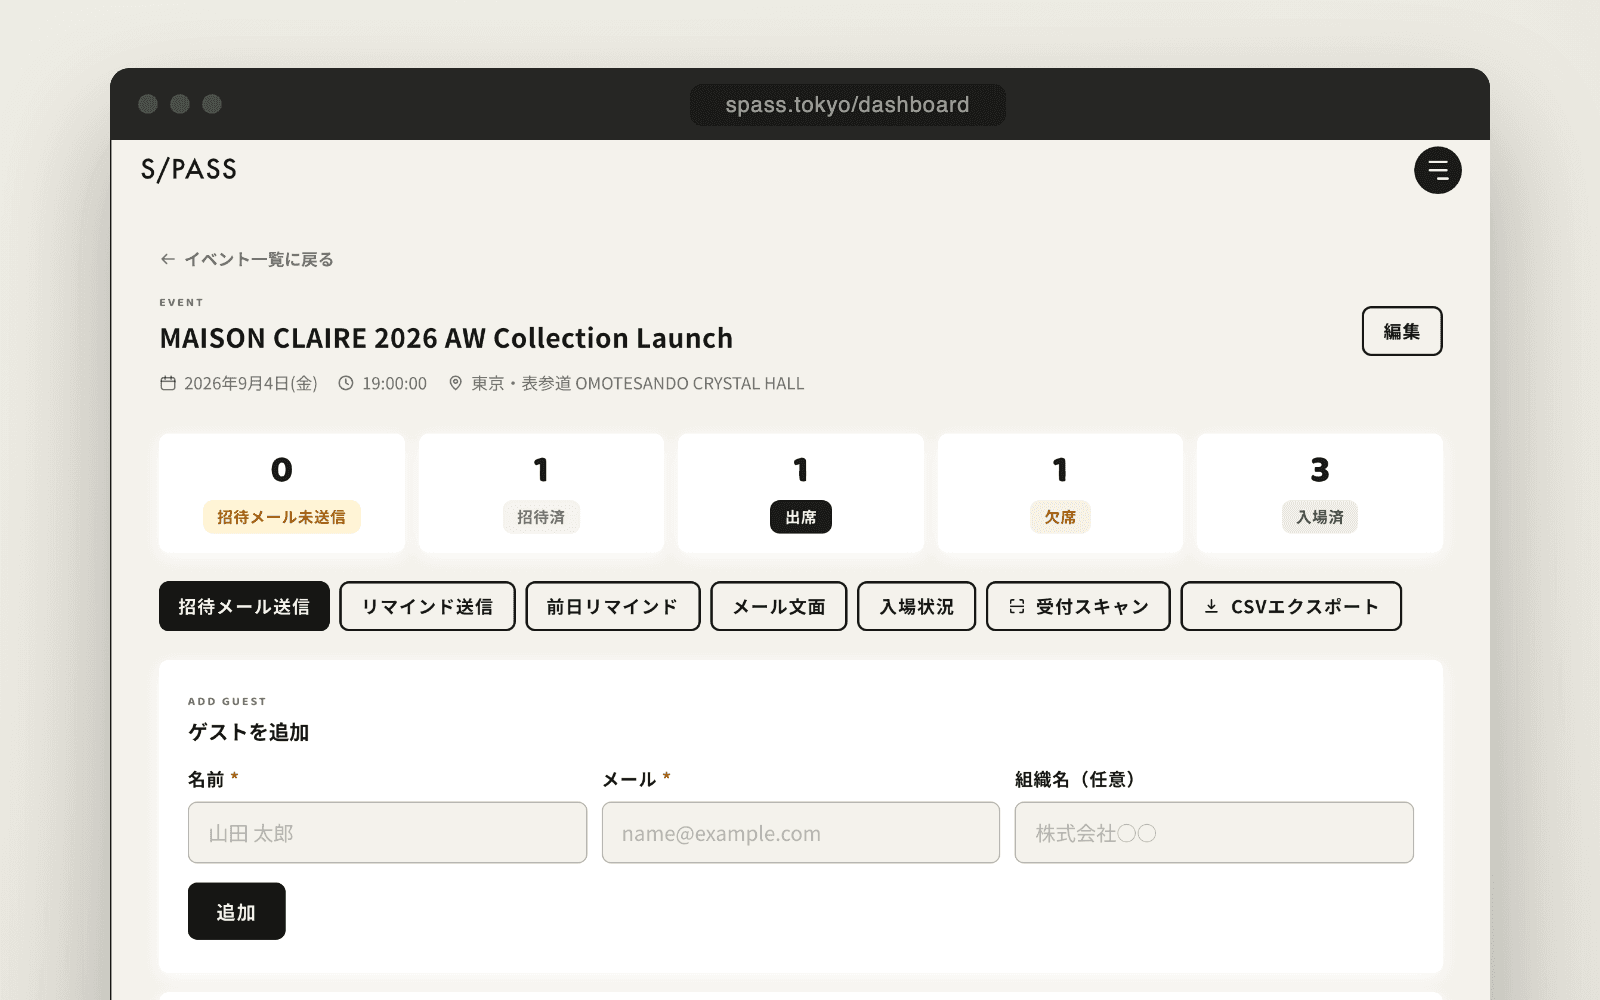Click the time text 19:00:00
The height and width of the screenshot is (1000, 1600).
point(394,383)
